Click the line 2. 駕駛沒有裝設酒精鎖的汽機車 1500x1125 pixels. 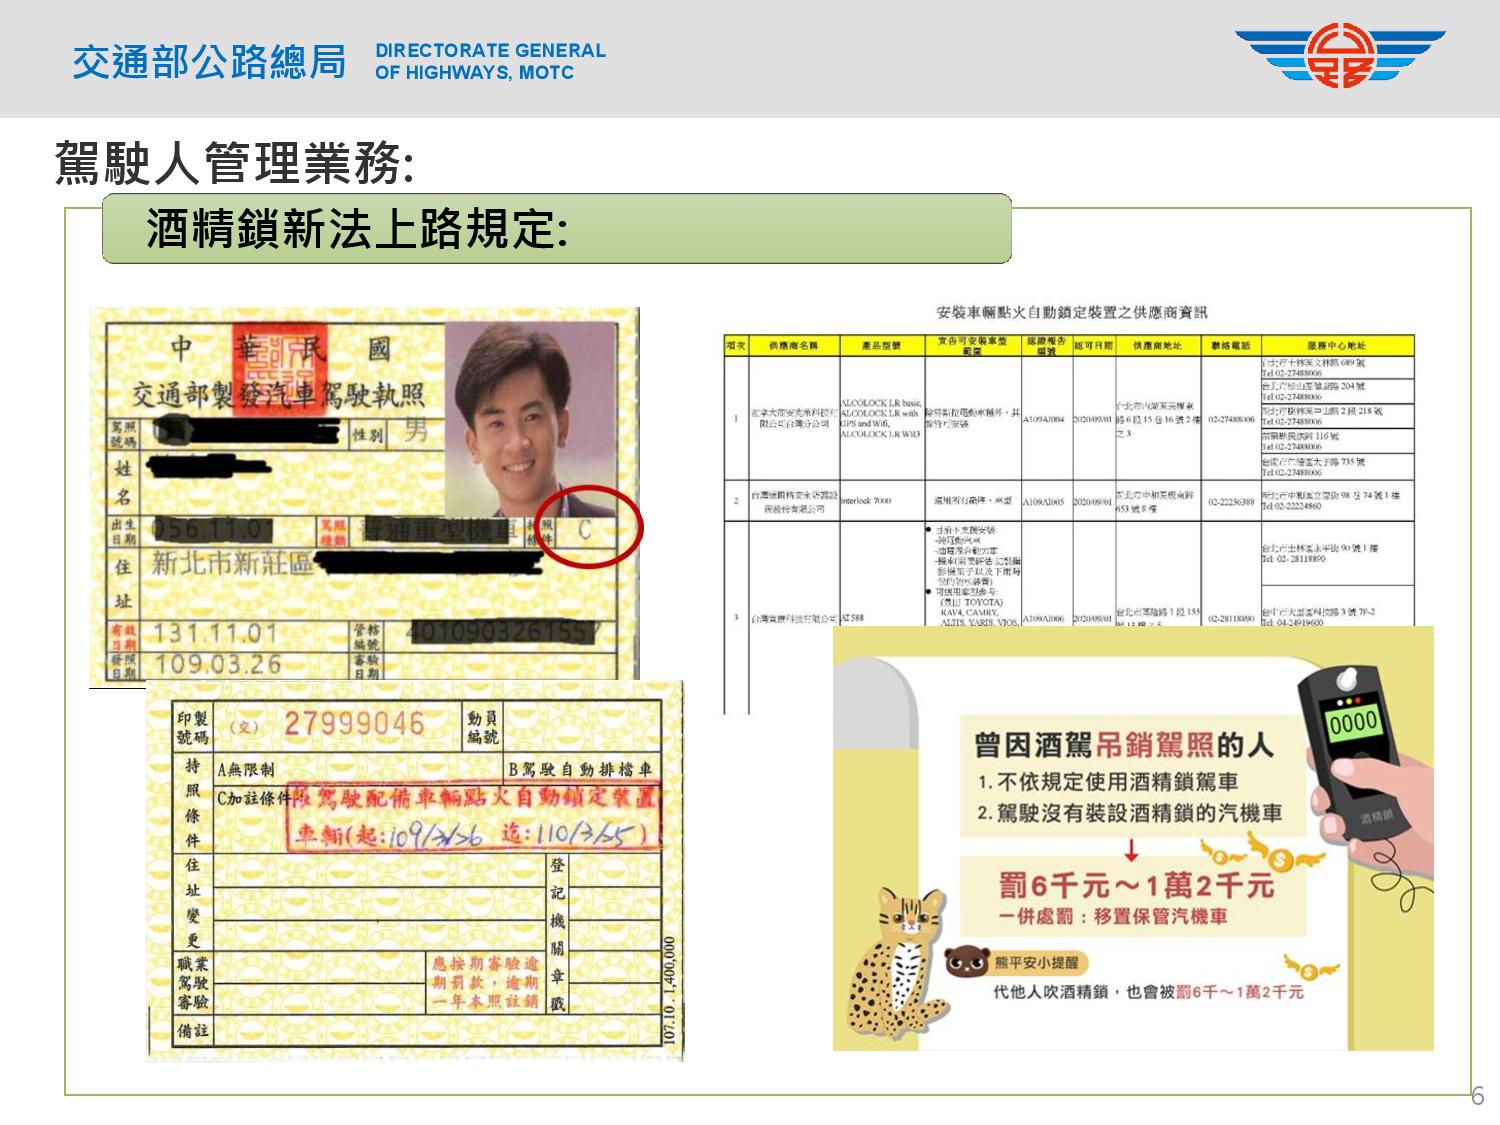[x=1129, y=813]
